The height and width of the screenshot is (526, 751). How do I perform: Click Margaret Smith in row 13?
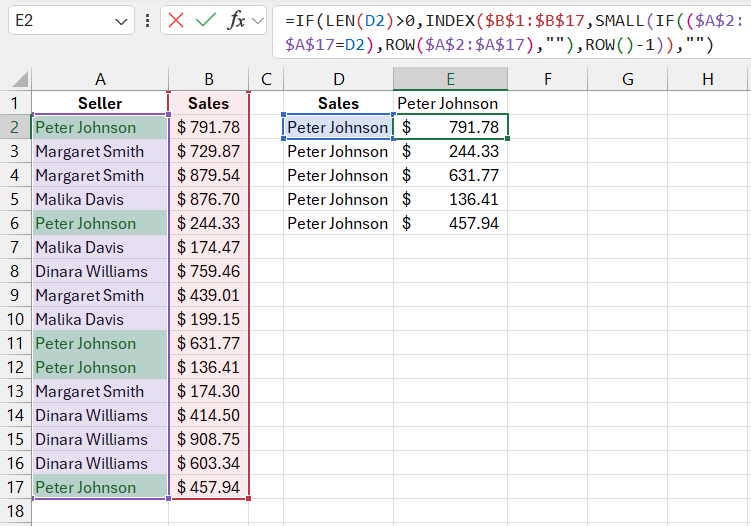tap(100, 391)
